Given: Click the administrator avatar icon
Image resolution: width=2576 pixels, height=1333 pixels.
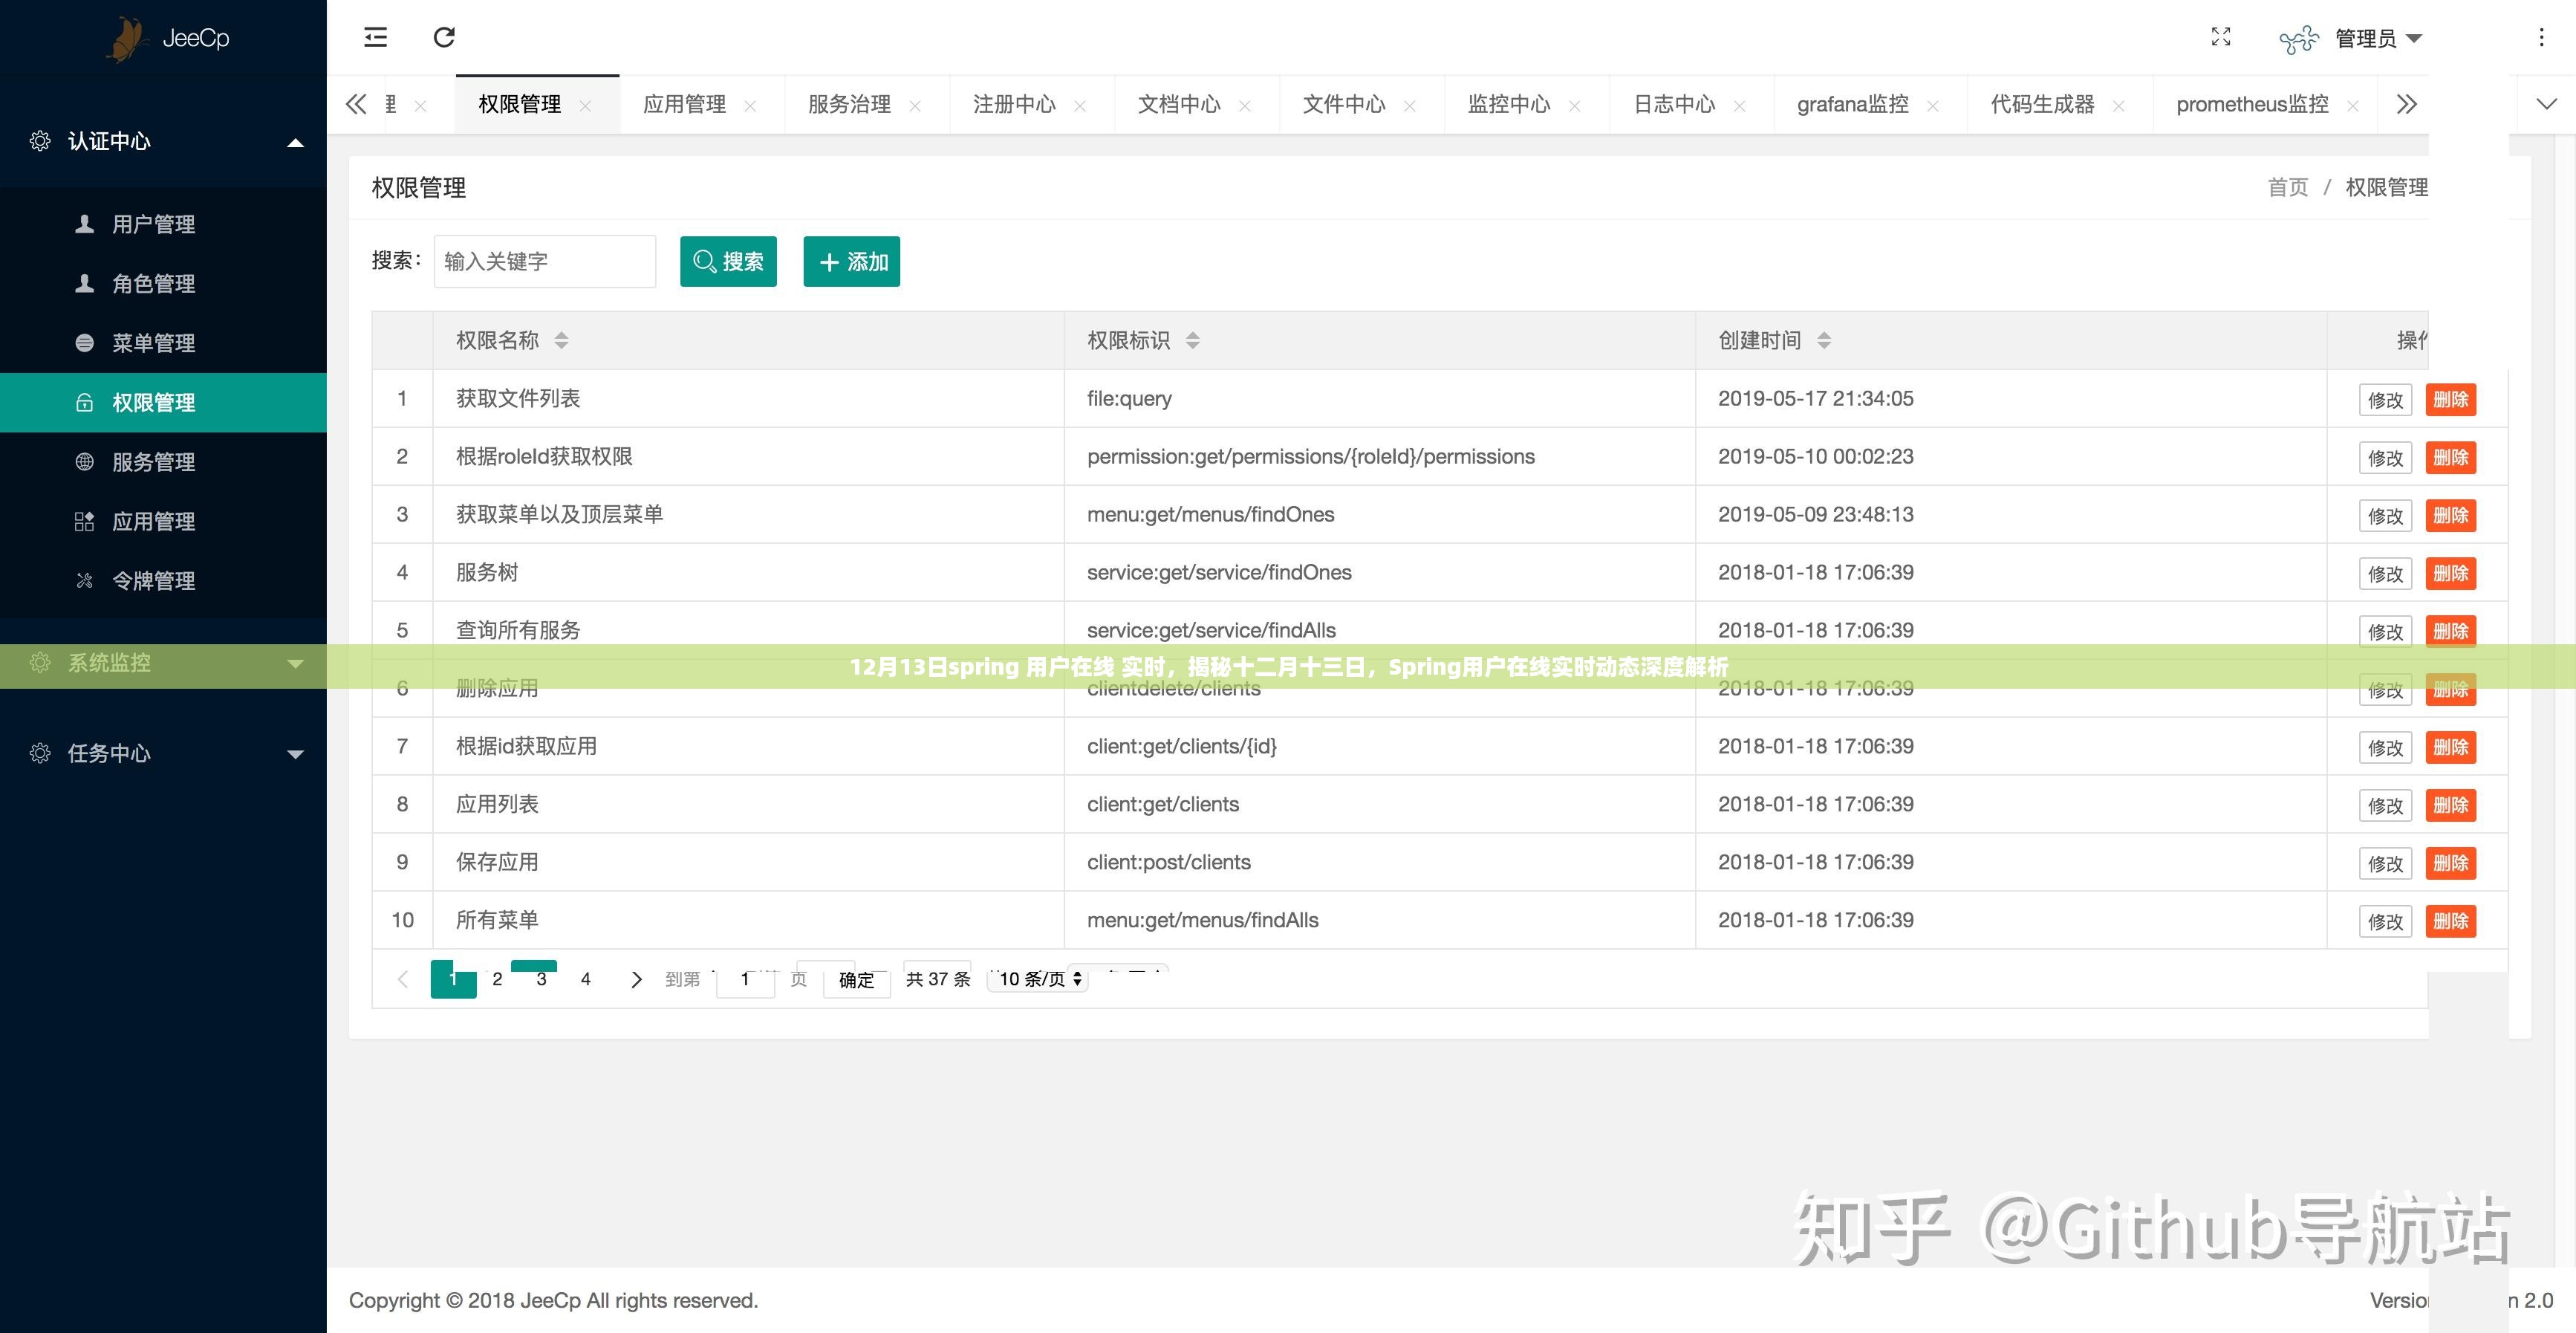Looking at the screenshot, I should pos(2299,39).
